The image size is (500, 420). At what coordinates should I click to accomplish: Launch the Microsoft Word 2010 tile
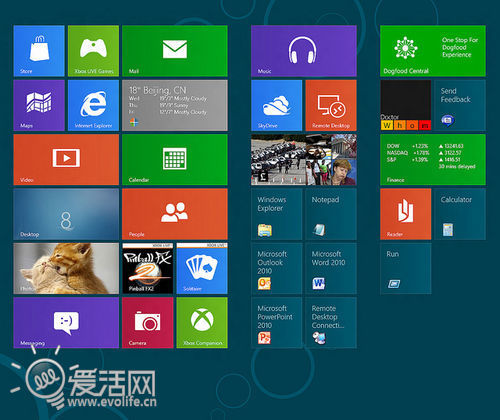click(x=331, y=268)
